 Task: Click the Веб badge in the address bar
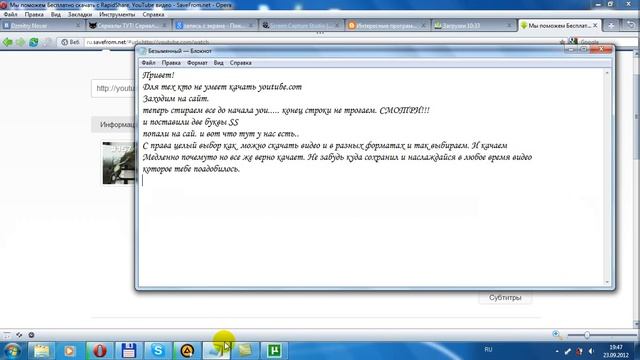70,42
